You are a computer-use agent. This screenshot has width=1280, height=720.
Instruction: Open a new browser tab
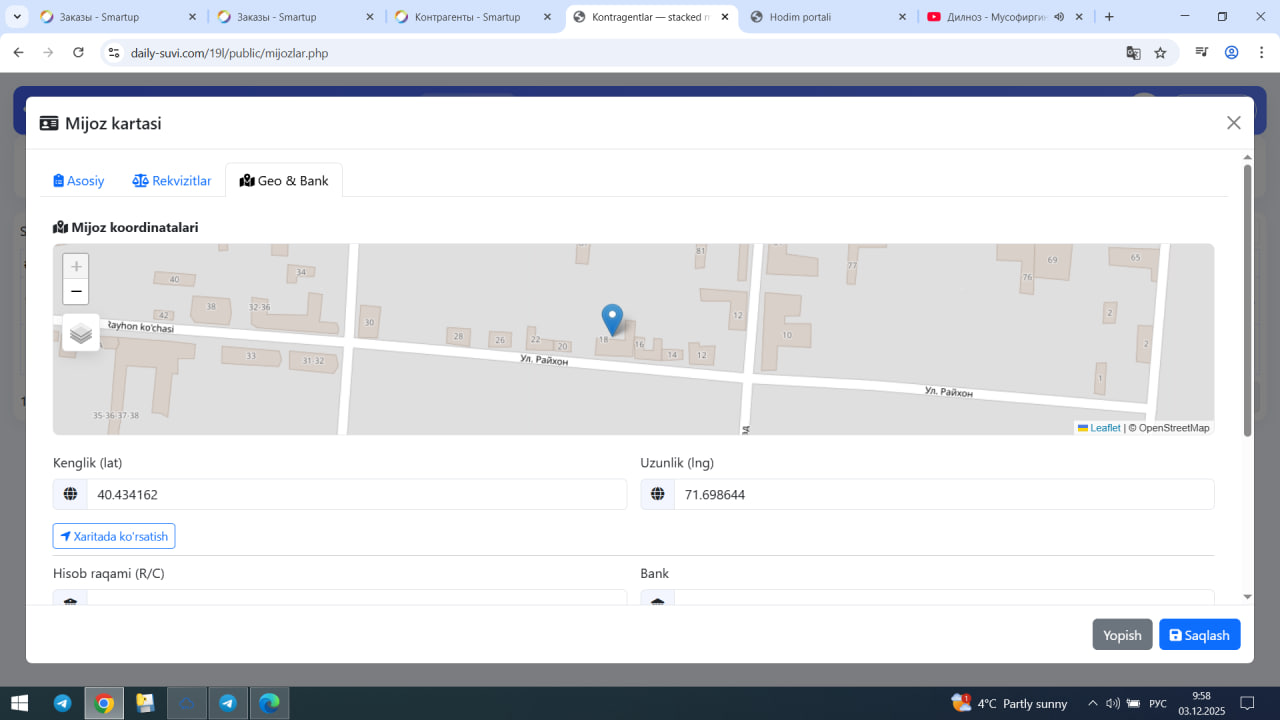coord(1109,17)
